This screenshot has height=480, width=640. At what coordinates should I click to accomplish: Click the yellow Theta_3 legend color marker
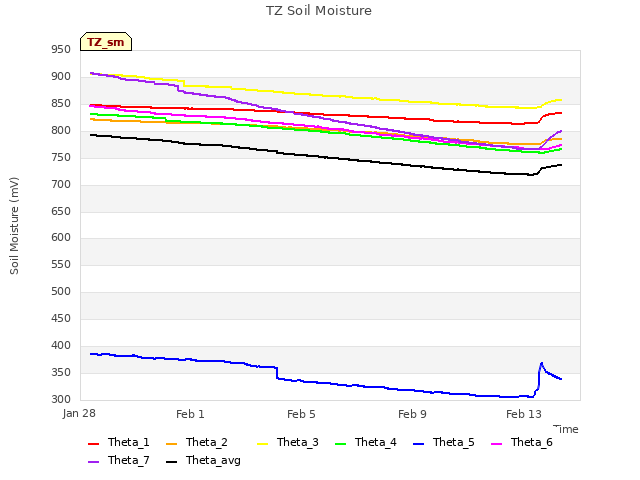point(262,444)
